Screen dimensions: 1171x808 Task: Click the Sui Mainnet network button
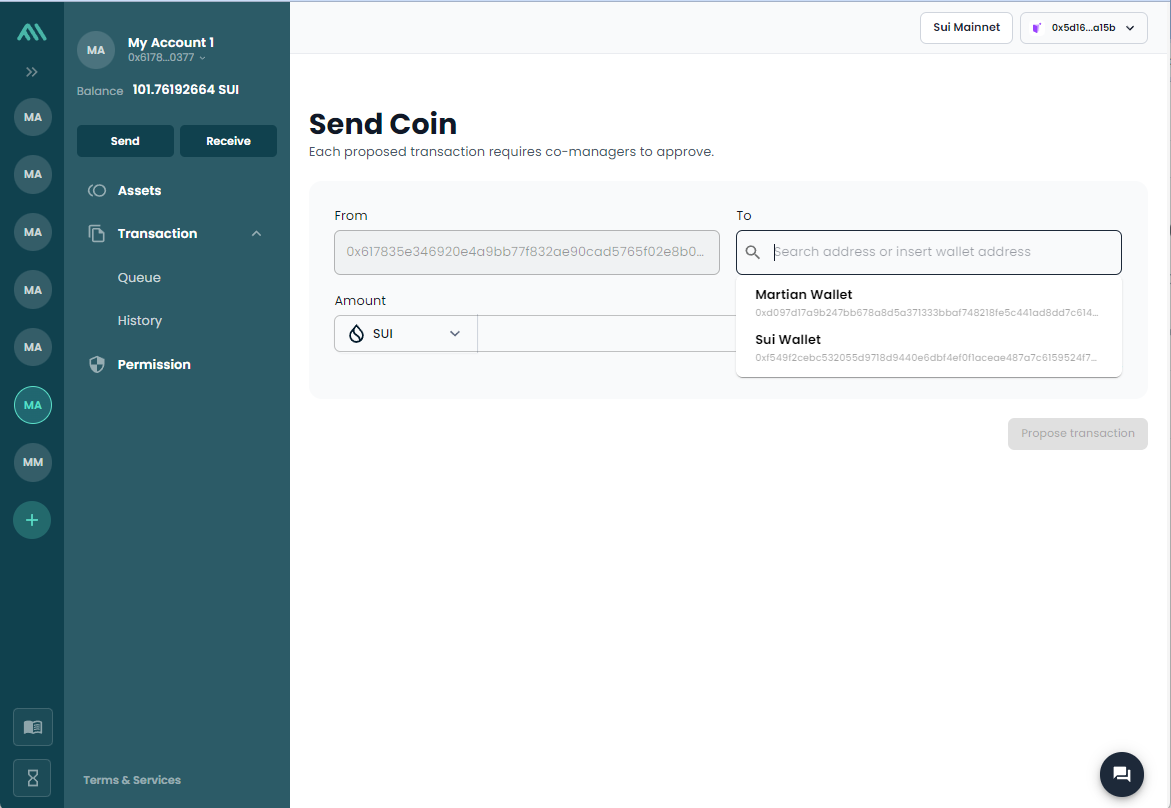(966, 28)
